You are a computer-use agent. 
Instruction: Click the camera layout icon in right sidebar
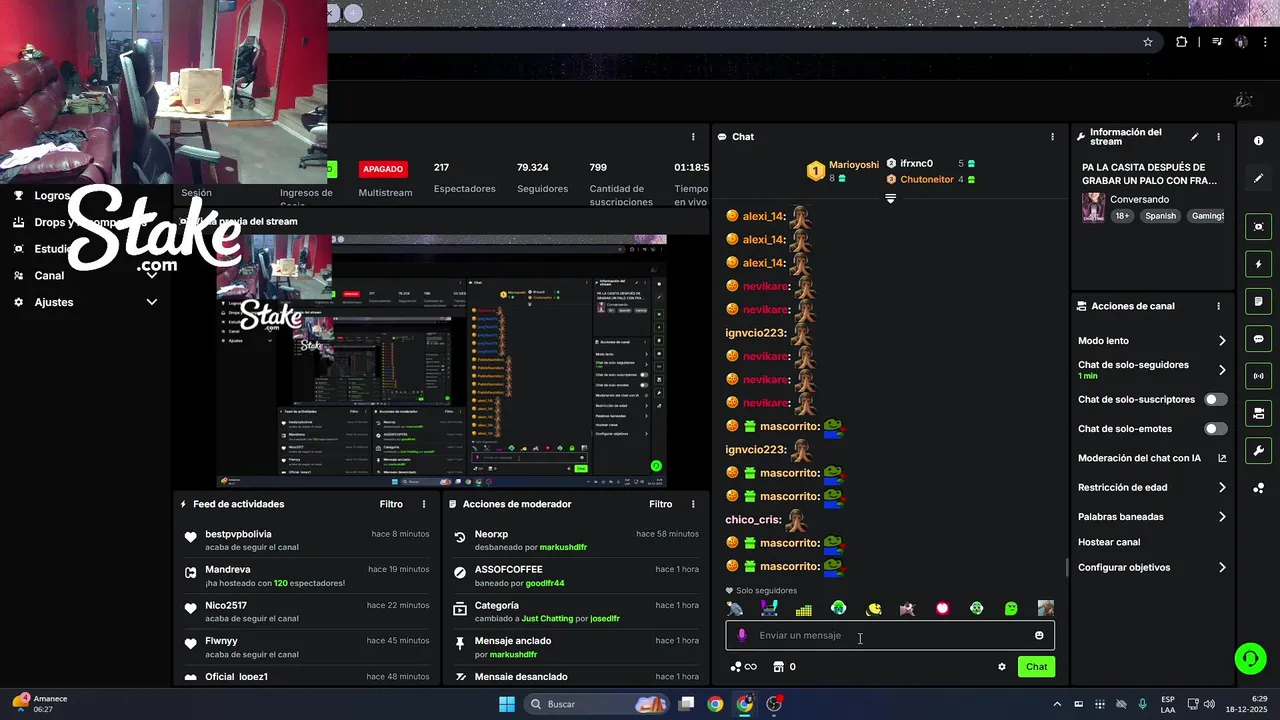pyautogui.click(x=1258, y=413)
